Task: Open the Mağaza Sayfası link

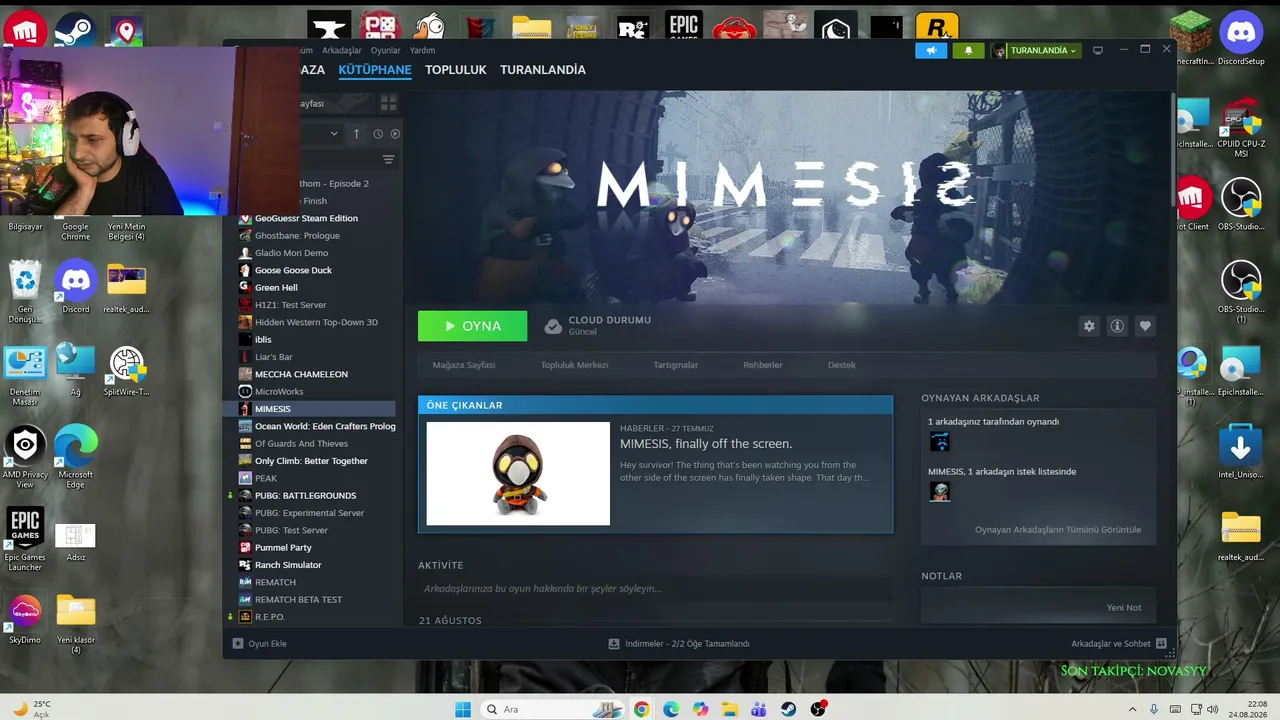Action: 464,365
